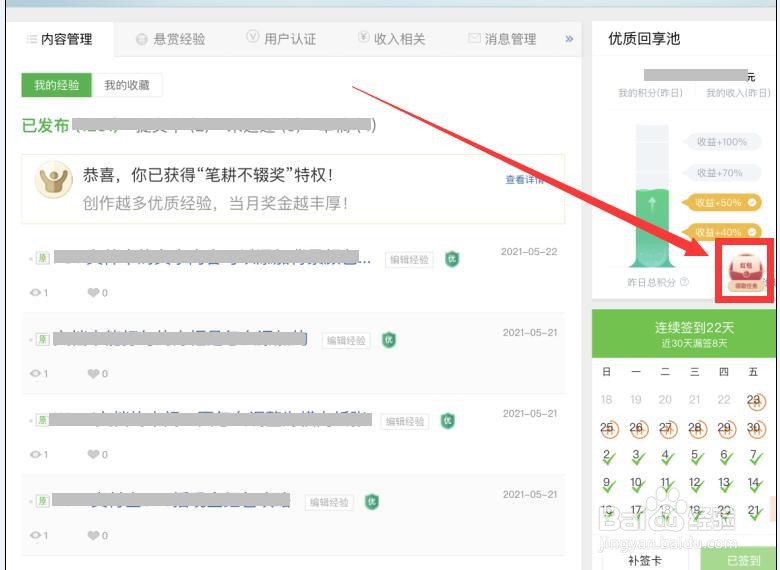780x570 pixels.
Task: Click the 收益+70% tier label
Action: (720, 173)
